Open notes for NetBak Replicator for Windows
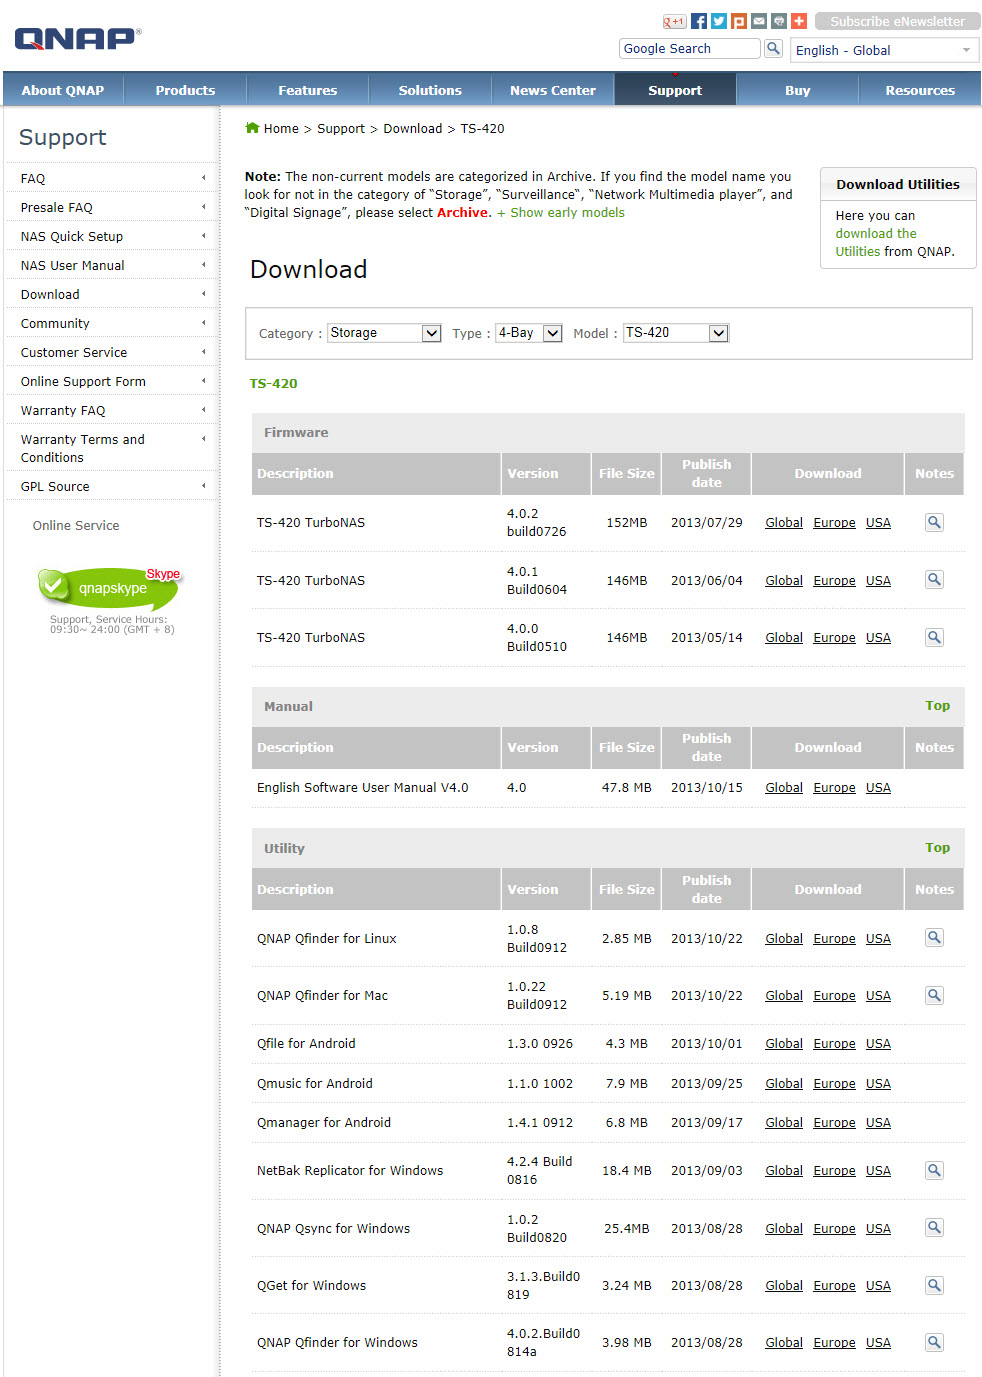This screenshot has width=982, height=1377. (x=934, y=1170)
